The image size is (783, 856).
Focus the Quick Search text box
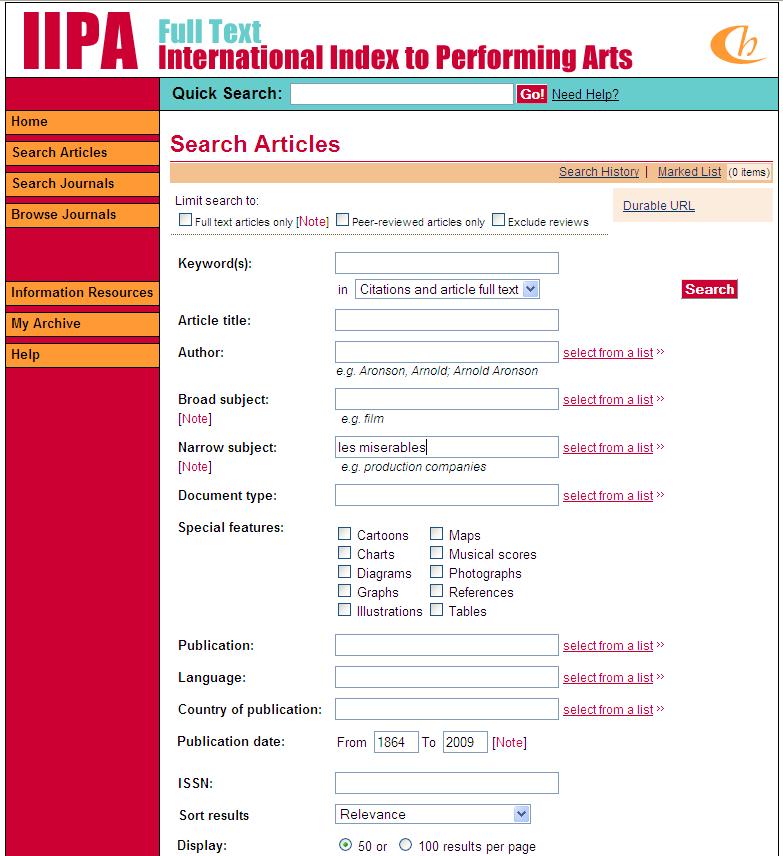[402, 94]
